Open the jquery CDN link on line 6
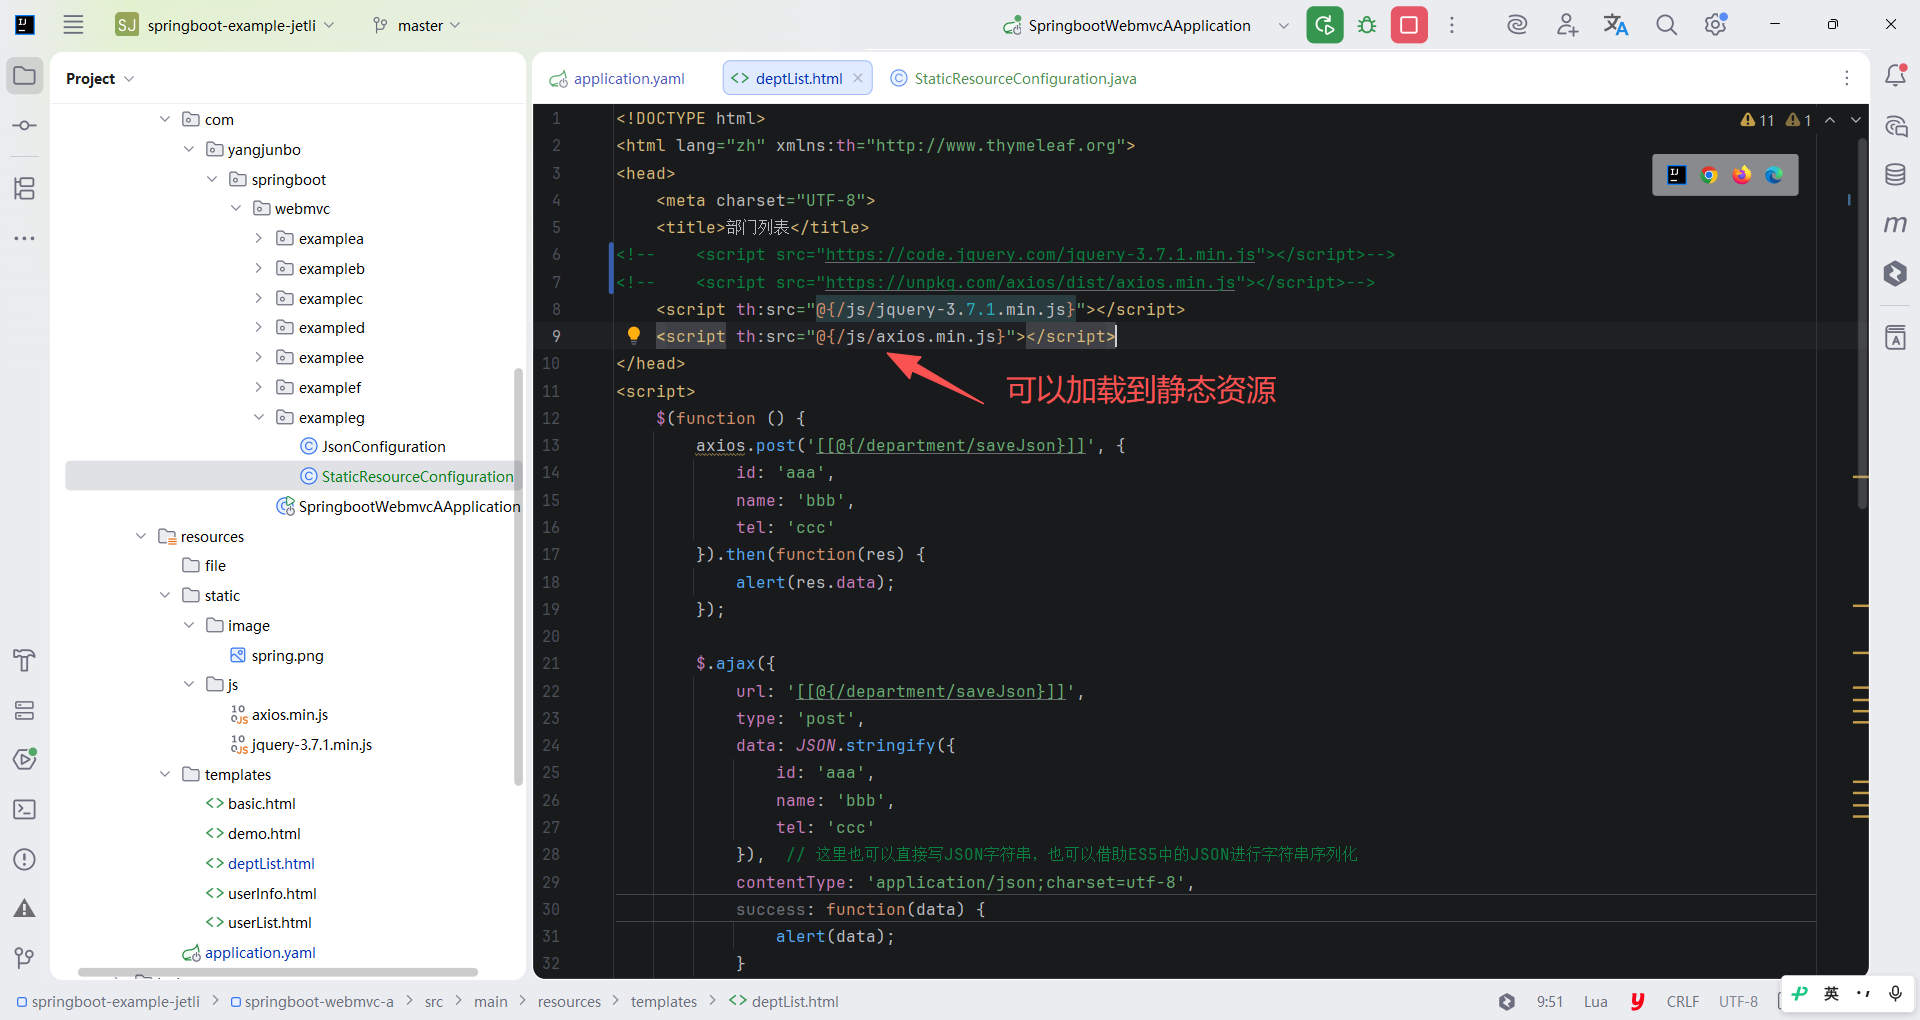Screen dimensions: 1920x1020 [x=1040, y=254]
